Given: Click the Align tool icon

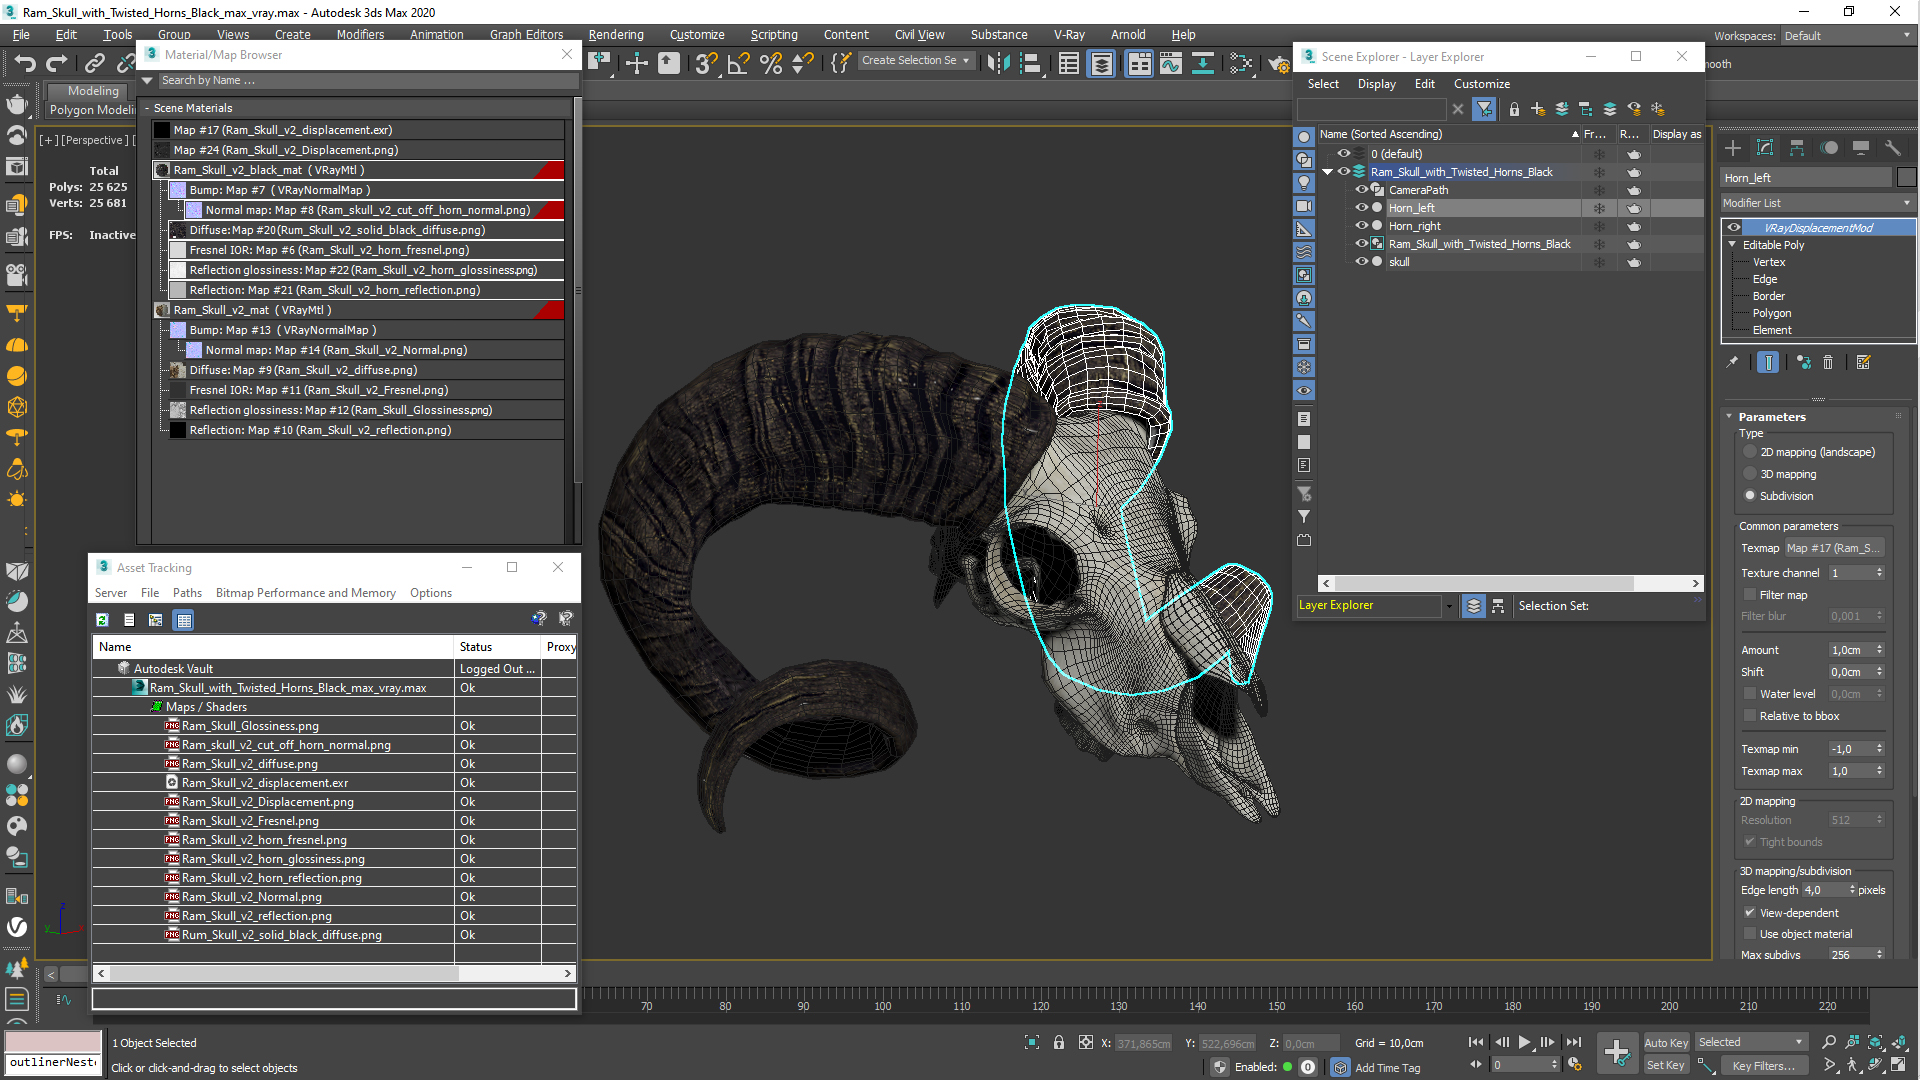Looking at the screenshot, I should [1030, 64].
